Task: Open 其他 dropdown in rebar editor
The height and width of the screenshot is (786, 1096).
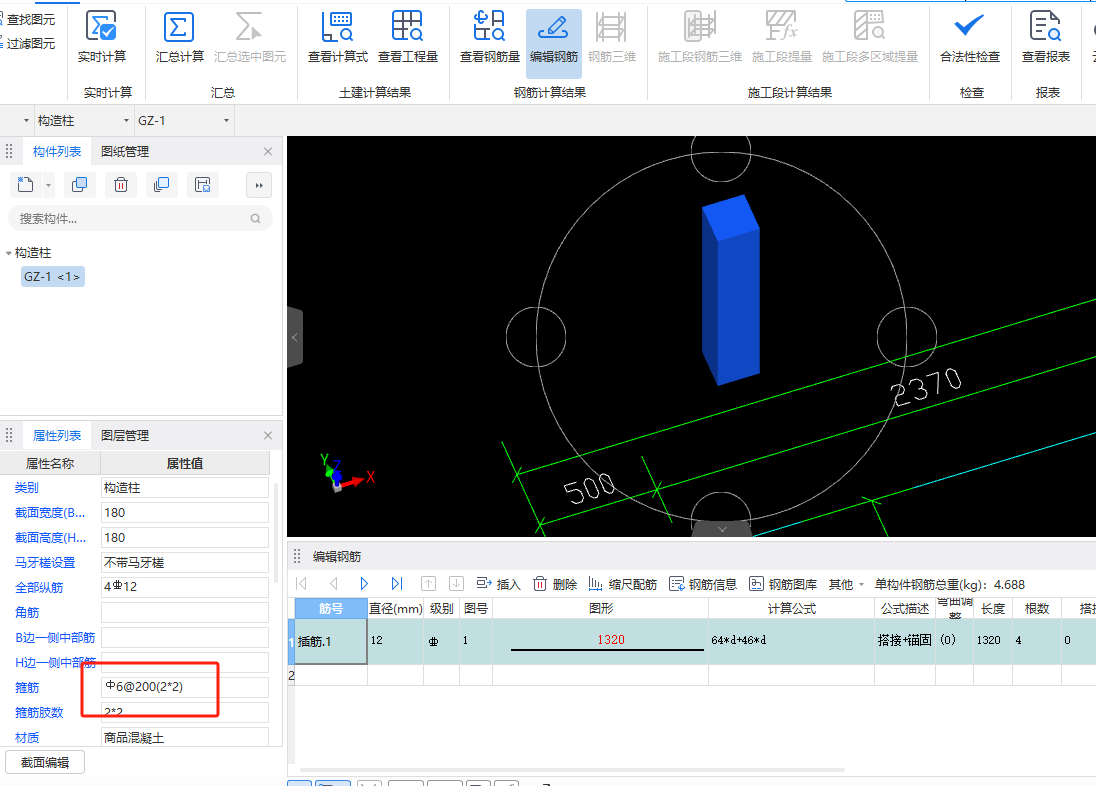Action: 846,584
